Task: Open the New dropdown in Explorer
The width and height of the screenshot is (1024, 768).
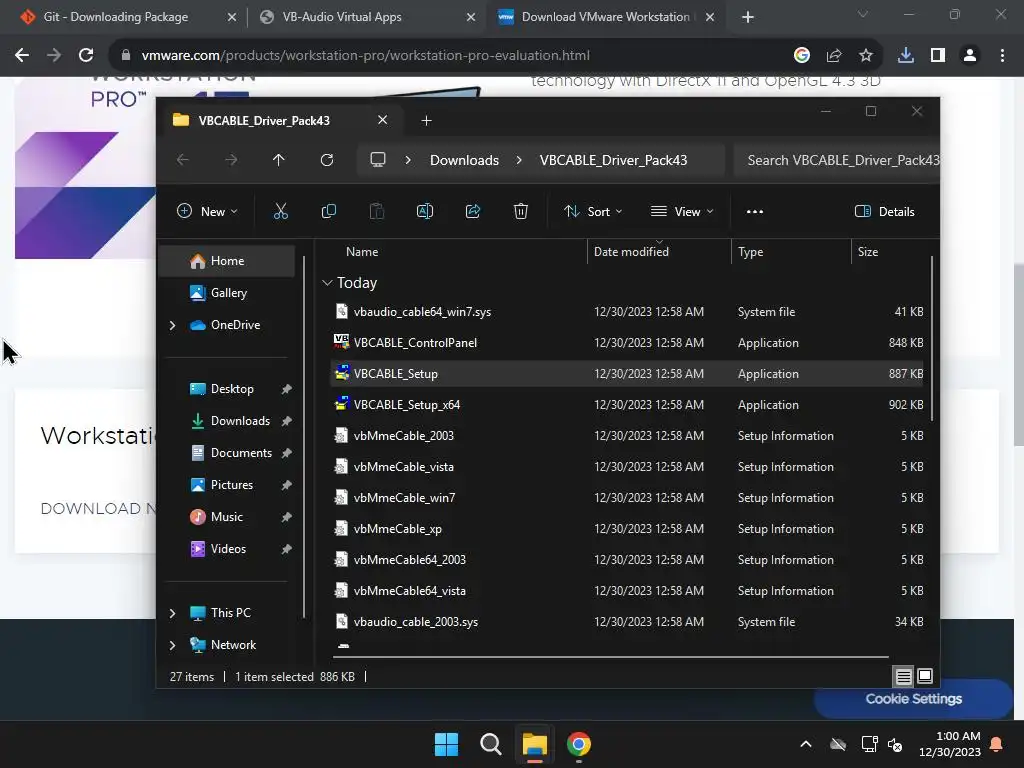Action: (x=207, y=212)
